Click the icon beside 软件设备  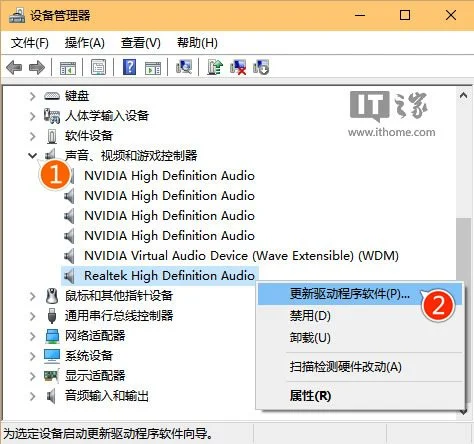pyautogui.click(x=52, y=136)
